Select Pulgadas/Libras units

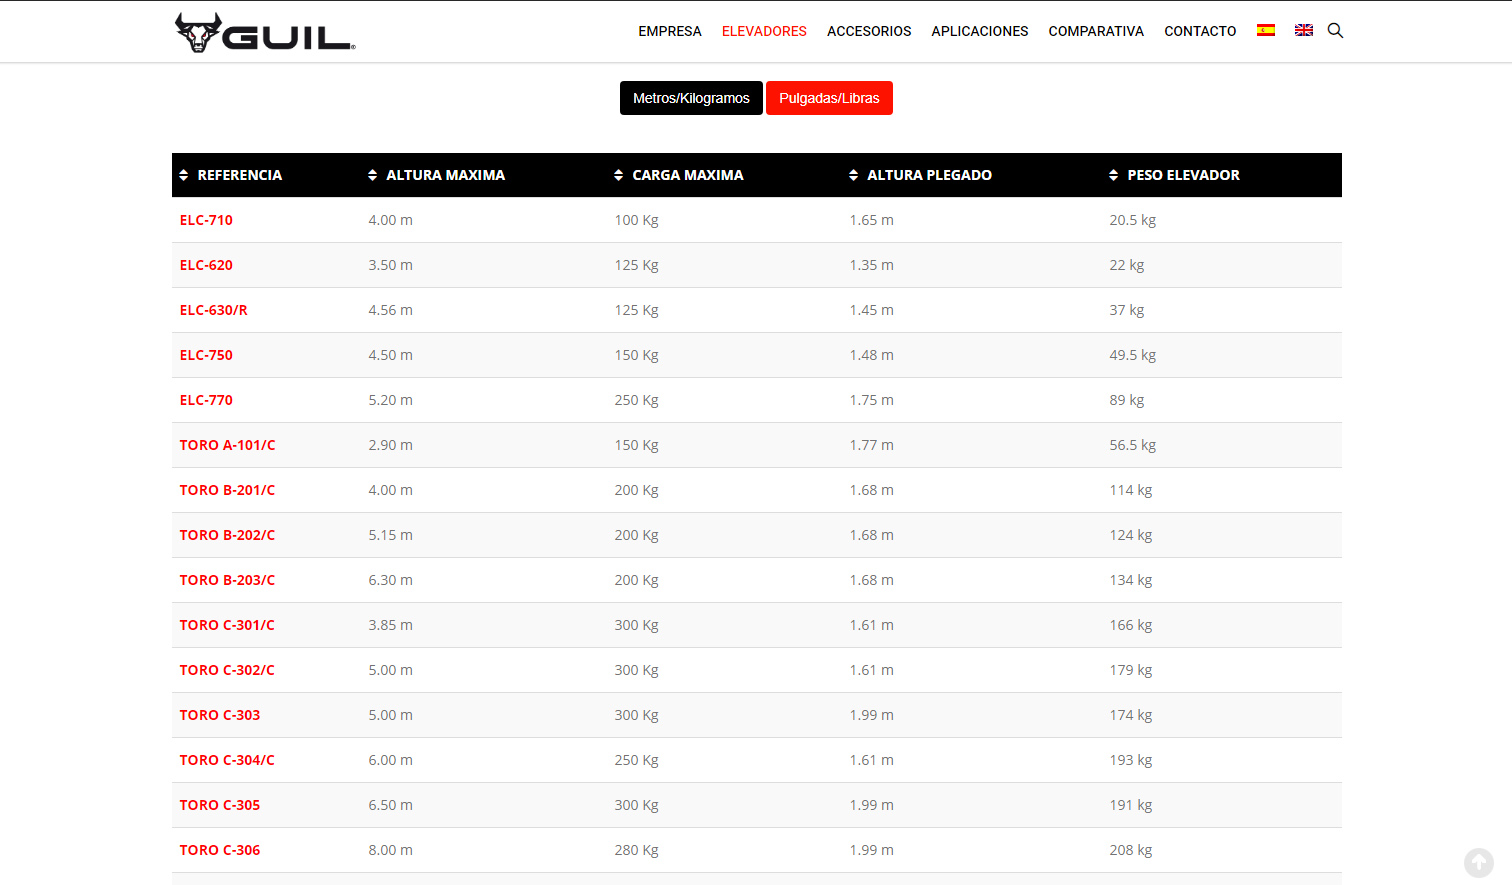pyautogui.click(x=829, y=98)
